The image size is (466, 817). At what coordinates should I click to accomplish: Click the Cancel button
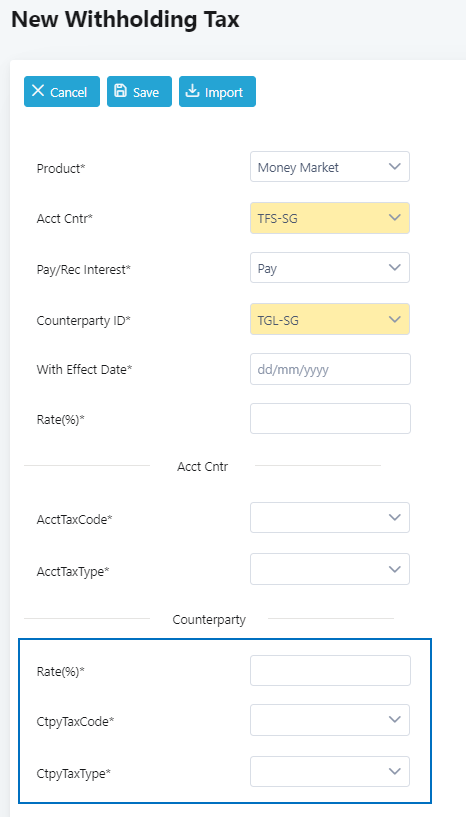click(62, 92)
